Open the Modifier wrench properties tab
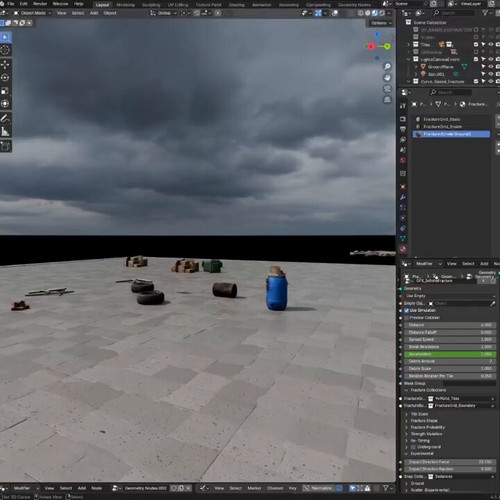The image size is (500, 500). pyautogui.click(x=403, y=197)
